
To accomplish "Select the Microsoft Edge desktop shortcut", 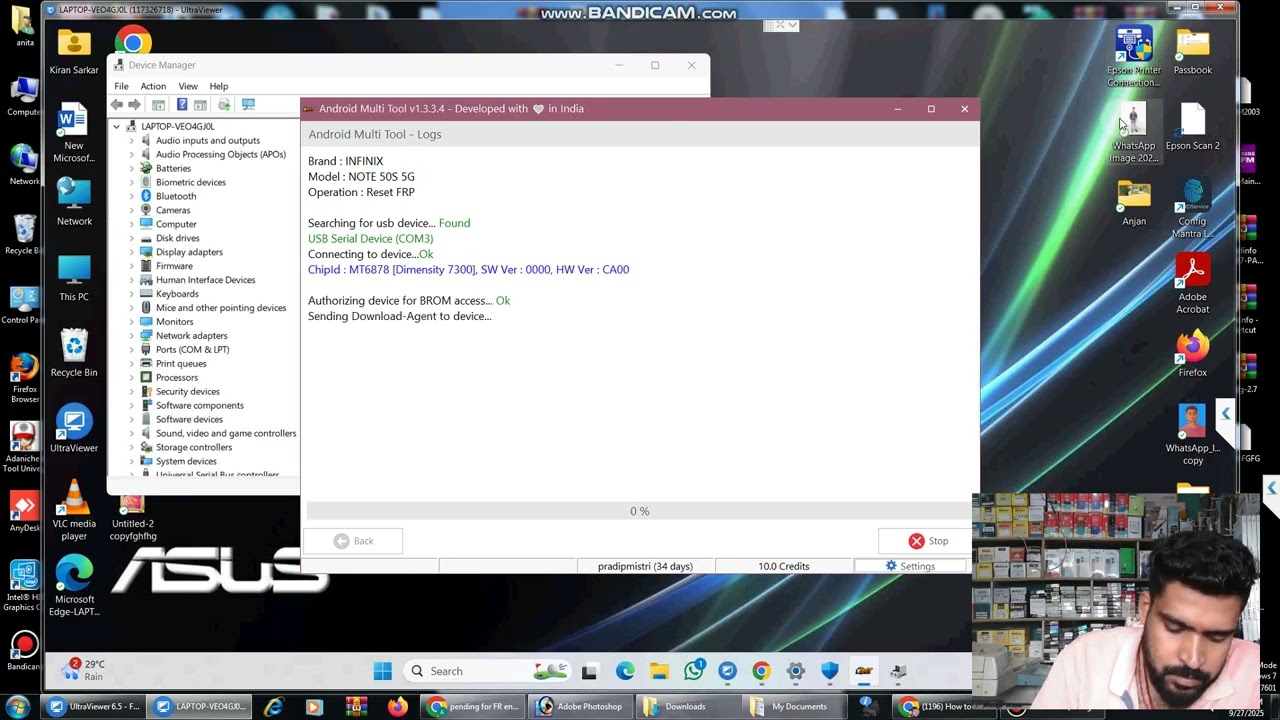I will tap(74, 586).
